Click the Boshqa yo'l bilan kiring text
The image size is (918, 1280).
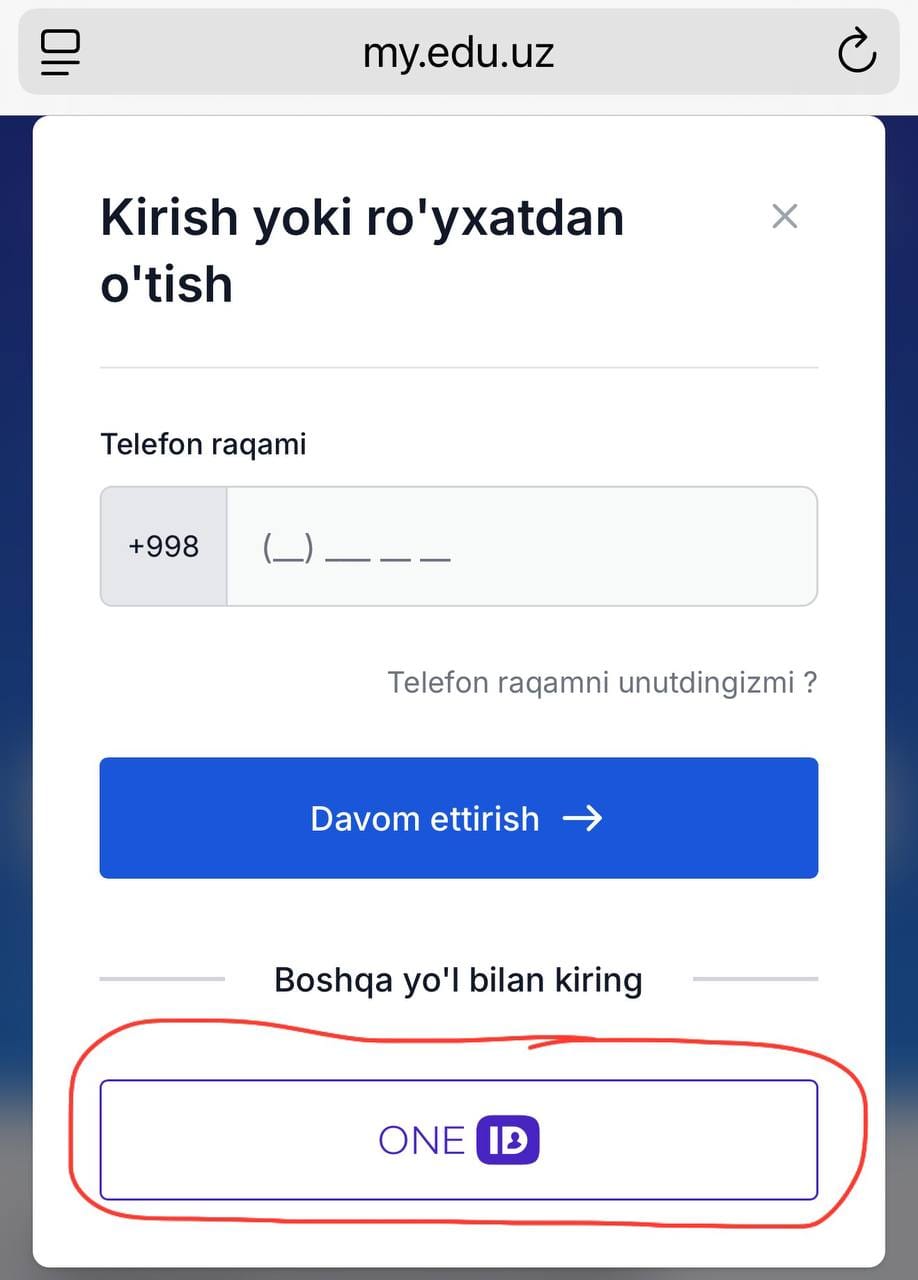(458, 980)
